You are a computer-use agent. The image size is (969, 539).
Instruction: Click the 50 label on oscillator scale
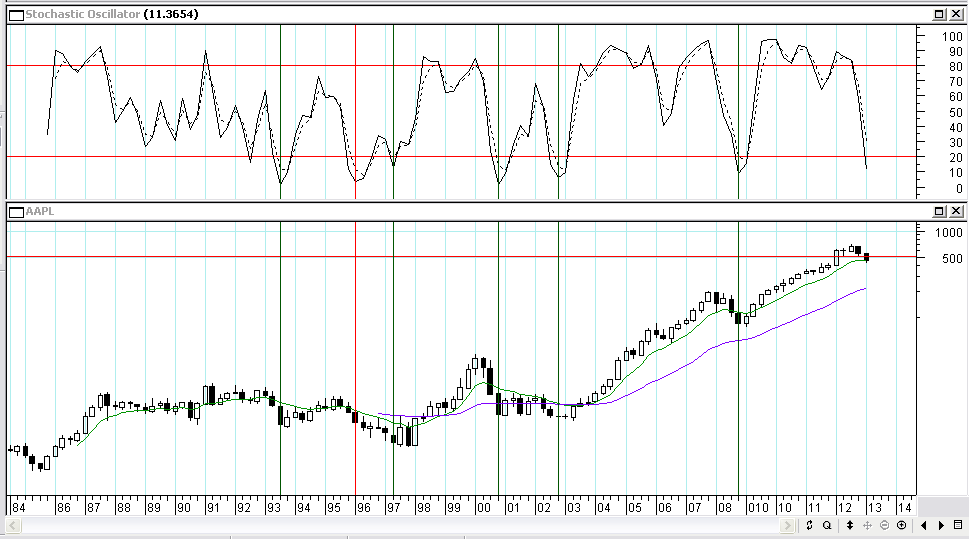(955, 112)
